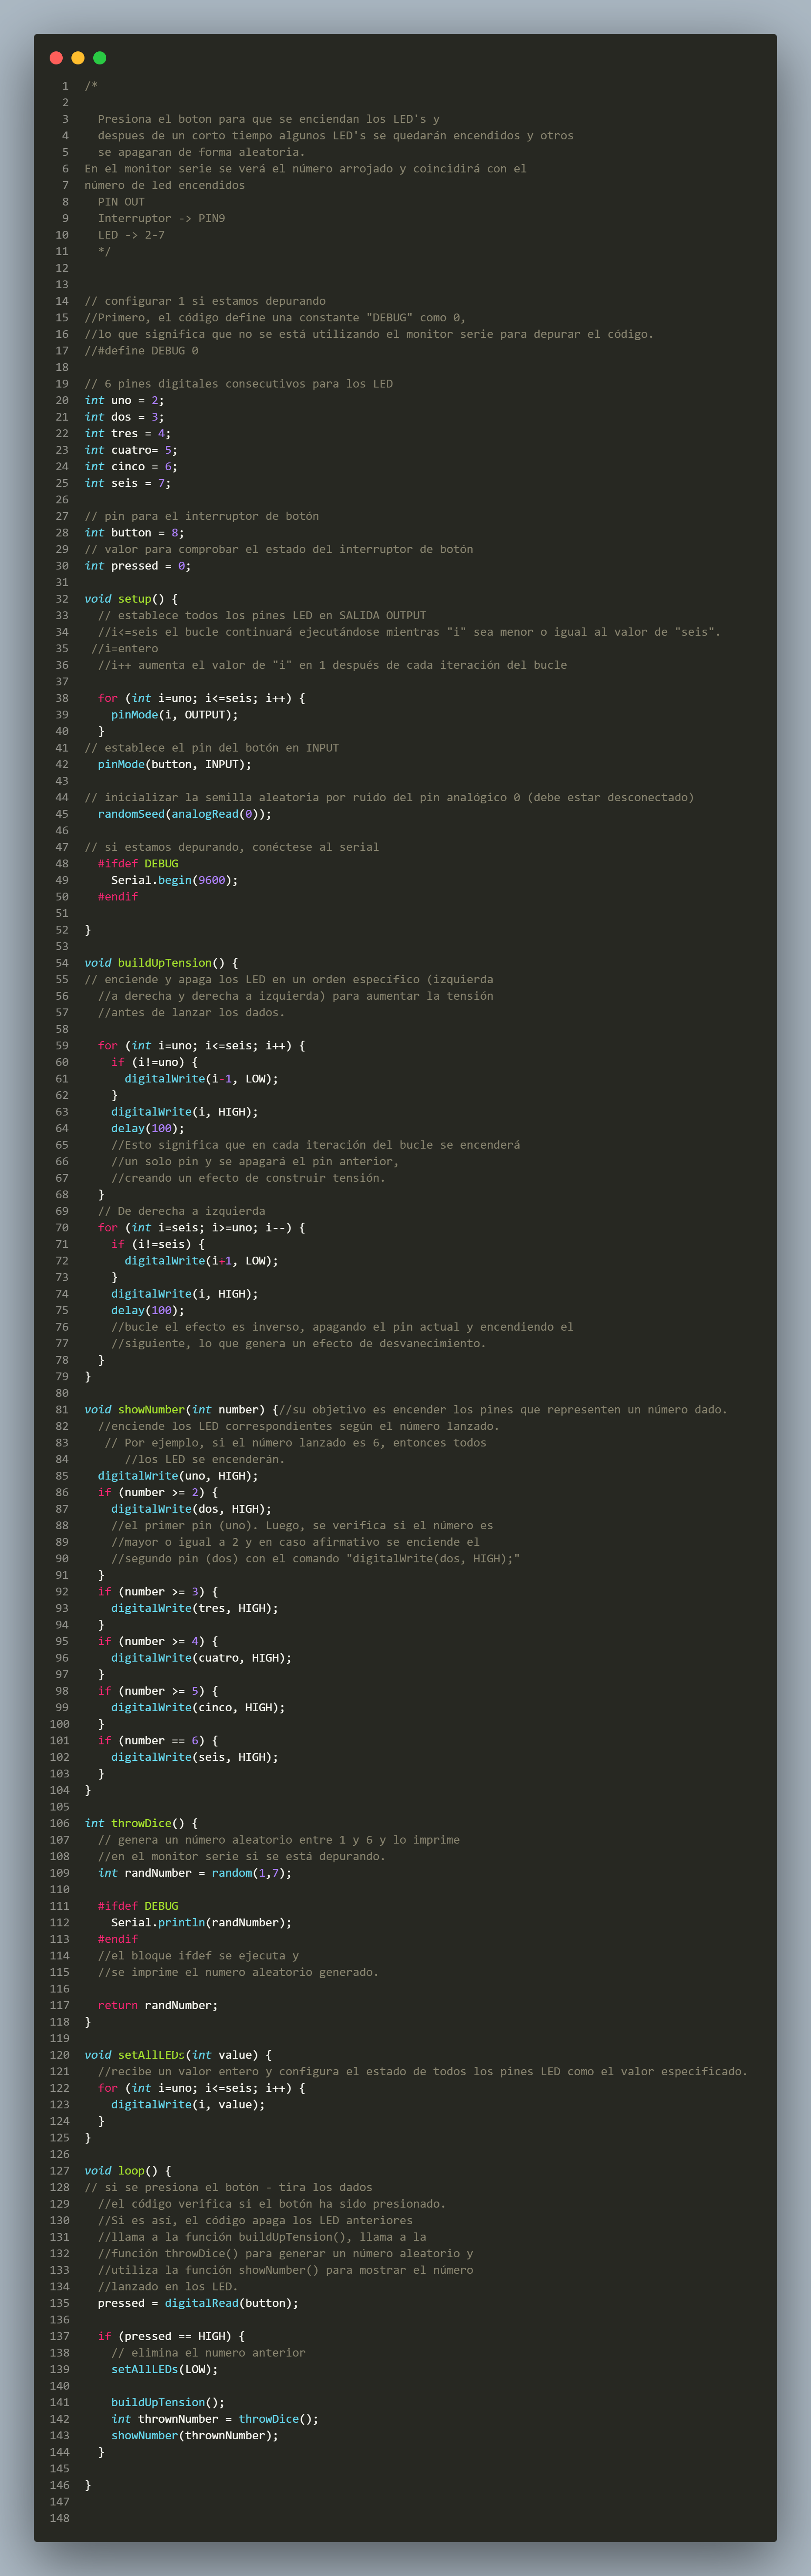The height and width of the screenshot is (2576, 811).
Task: Click the "pinMode(i, OUTPUT);" statement
Action: [175, 715]
